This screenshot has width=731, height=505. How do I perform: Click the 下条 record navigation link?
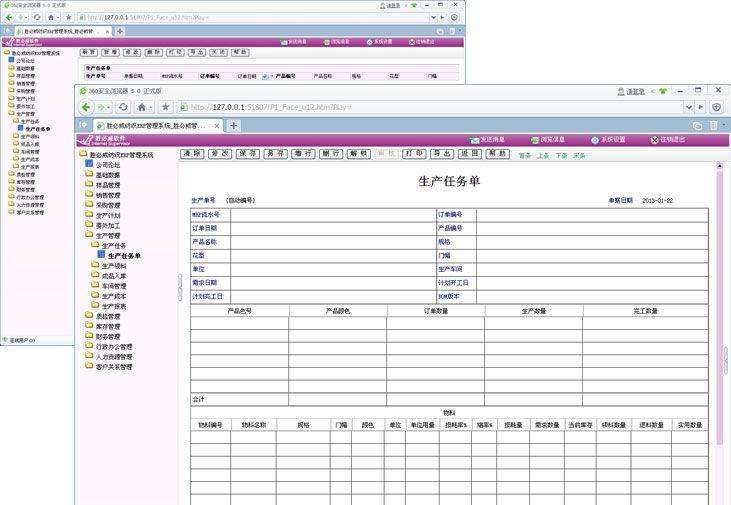pyautogui.click(x=561, y=155)
